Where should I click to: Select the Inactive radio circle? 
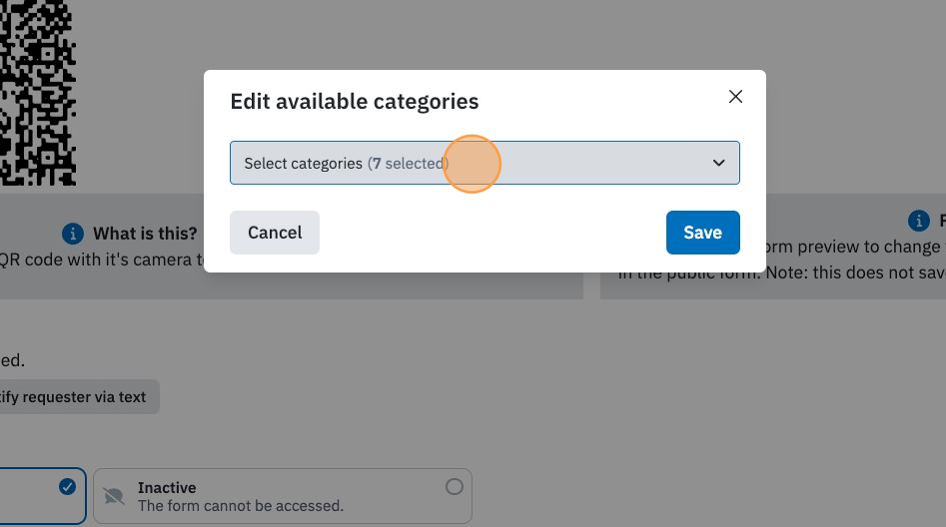point(454,487)
